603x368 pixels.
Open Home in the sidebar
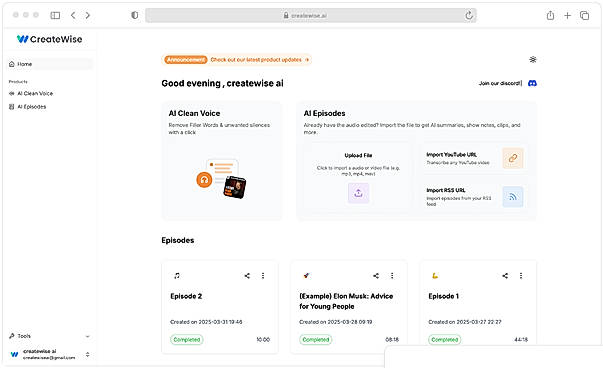tap(50, 64)
